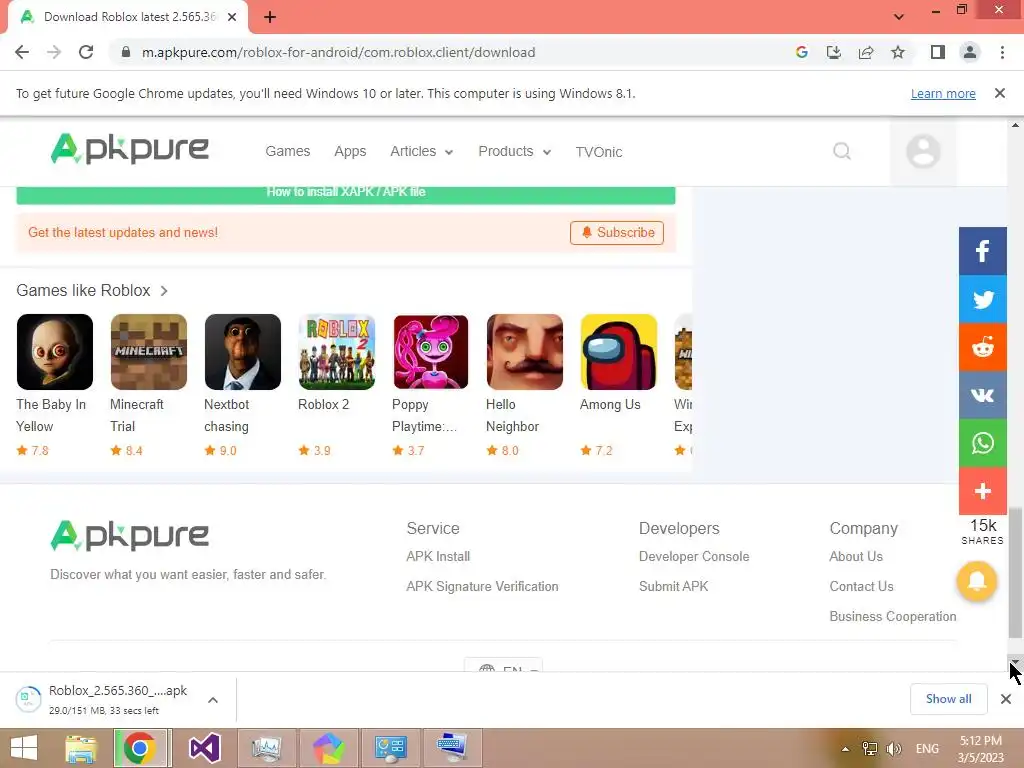Screen dimensions: 1024x768
Task: Open the About Us link
Action: point(856,556)
